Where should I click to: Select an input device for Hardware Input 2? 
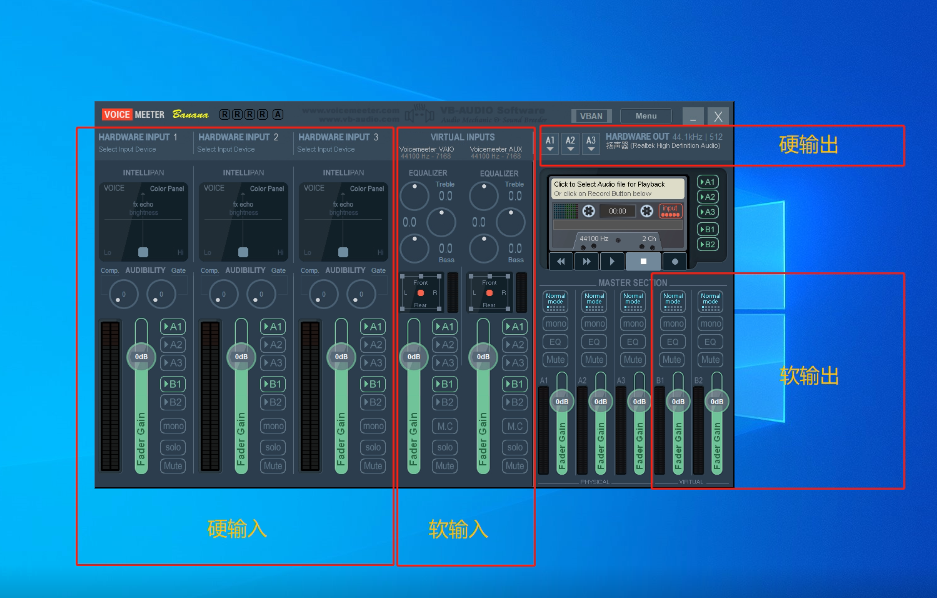226,149
